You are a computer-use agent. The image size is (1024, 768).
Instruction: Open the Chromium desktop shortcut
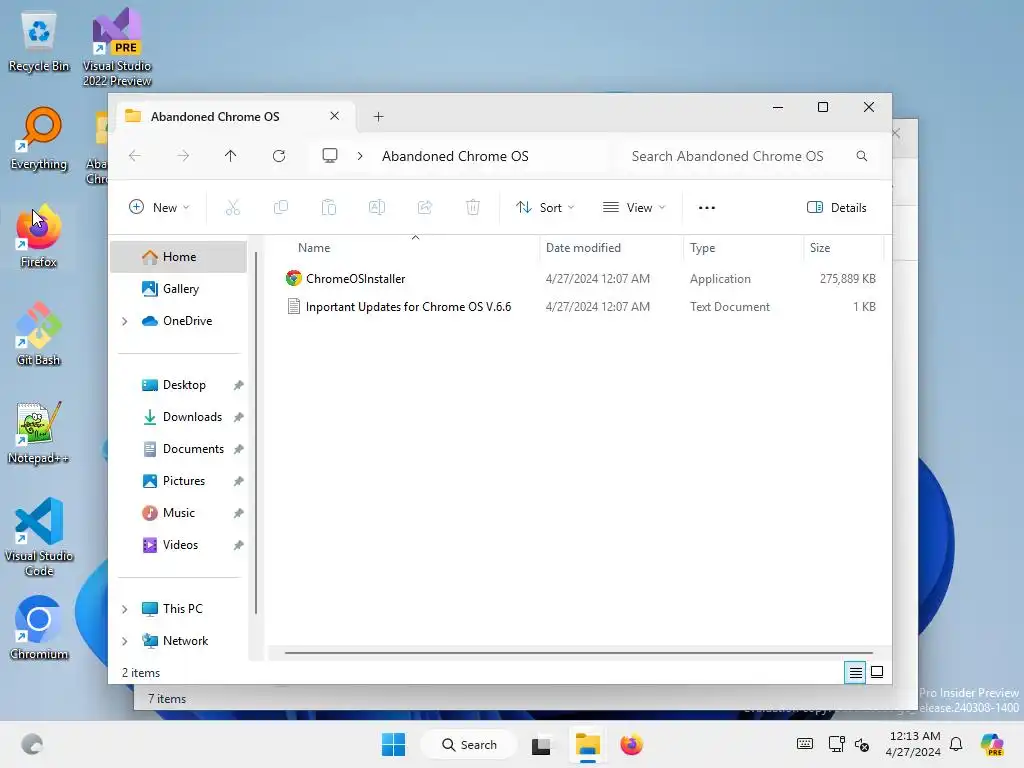pos(39,628)
